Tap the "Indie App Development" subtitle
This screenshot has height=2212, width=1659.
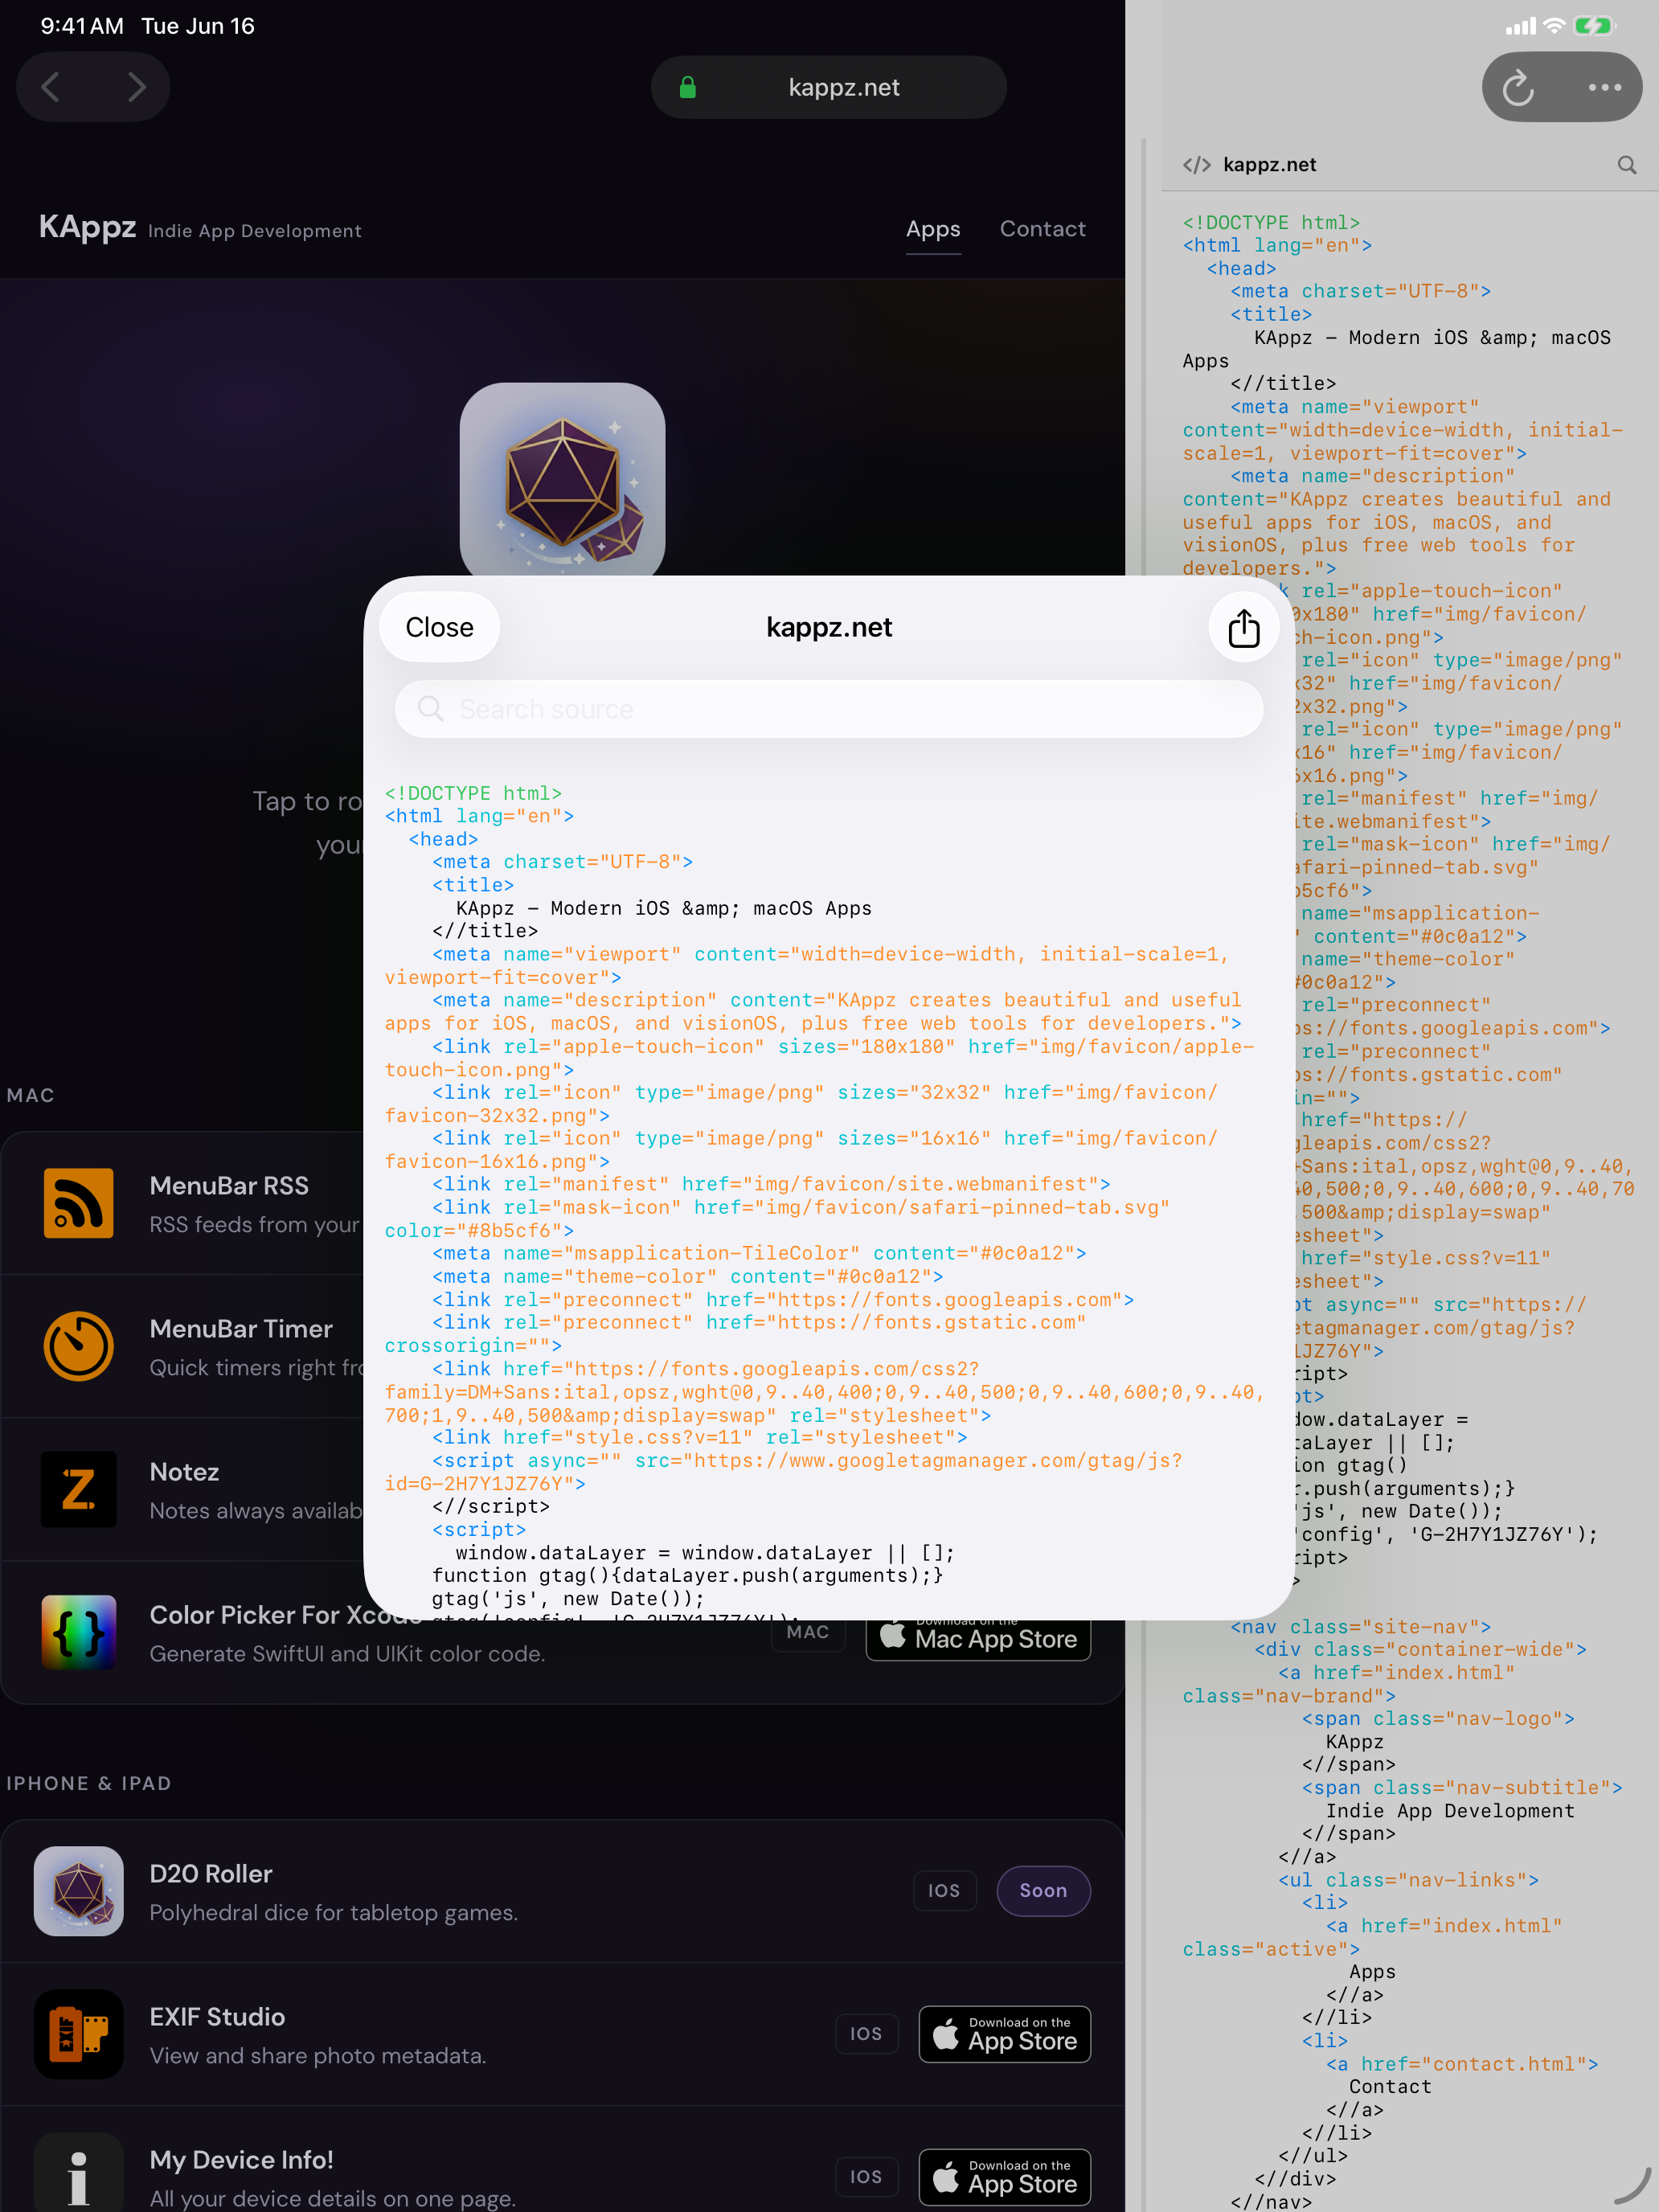[255, 231]
